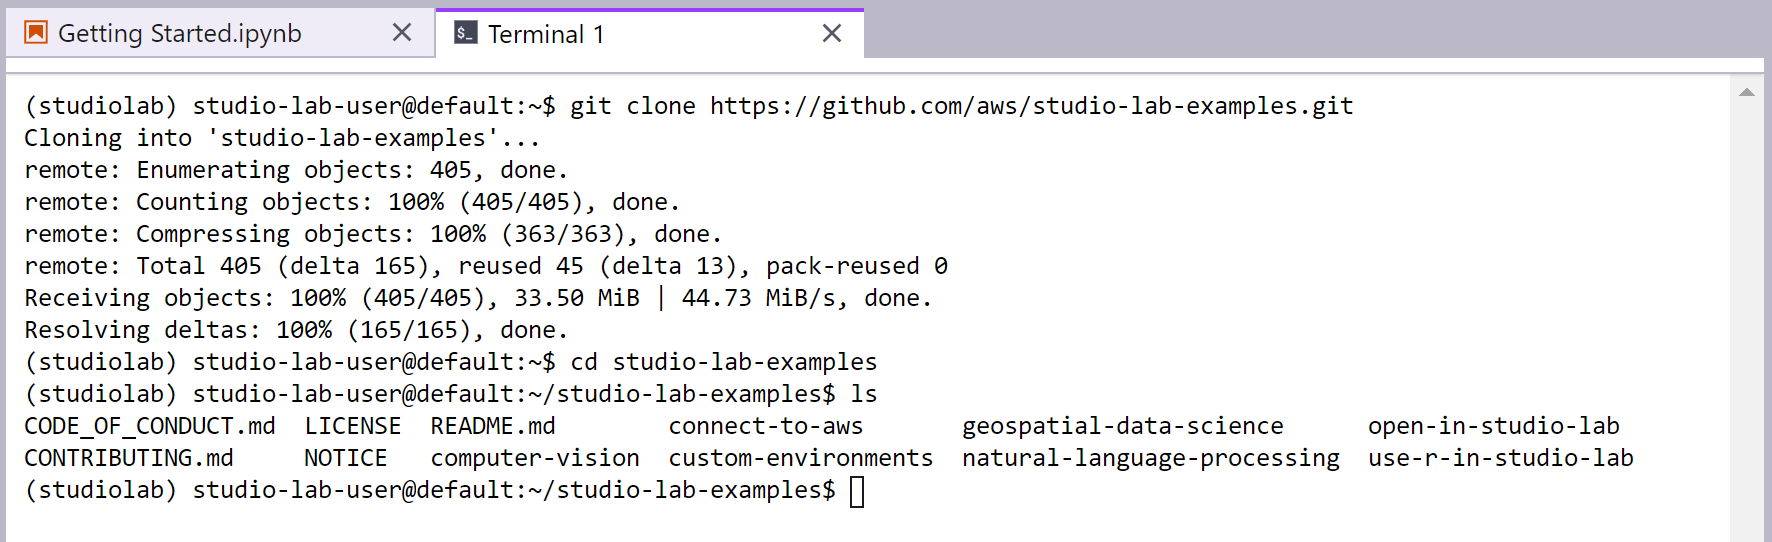Screen dimensions: 1772x542
Task: Click the geospatial-data-science directory name
Action: pos(1122,426)
